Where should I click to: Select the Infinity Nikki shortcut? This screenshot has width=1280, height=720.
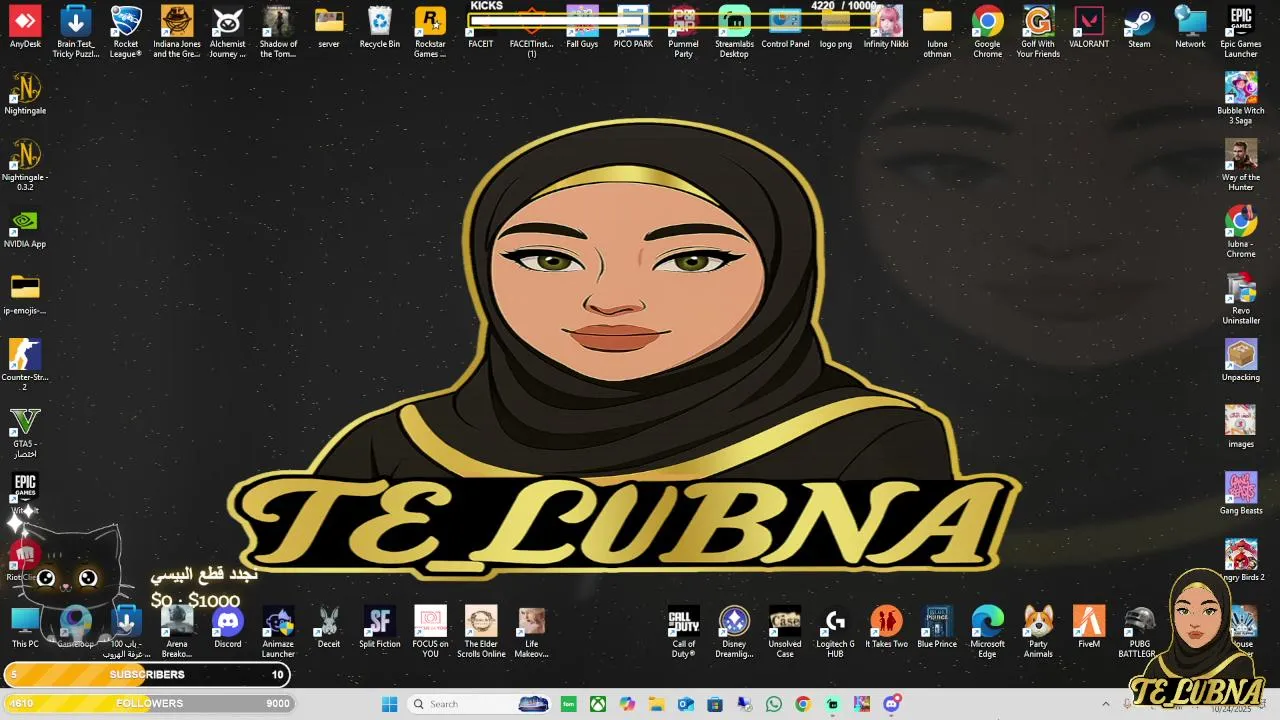pos(886,28)
